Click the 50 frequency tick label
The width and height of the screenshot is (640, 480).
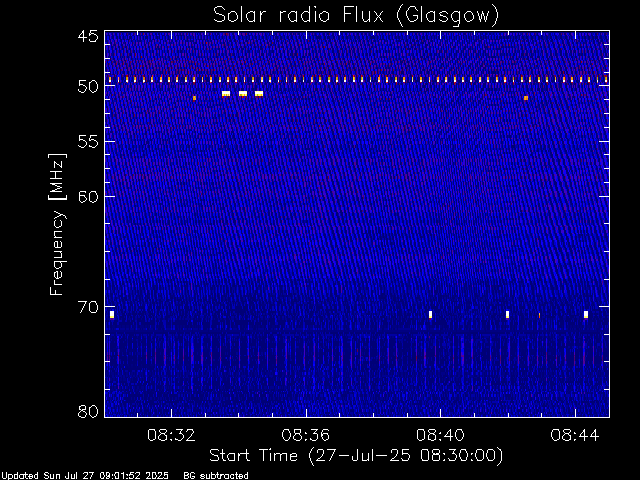88,87
